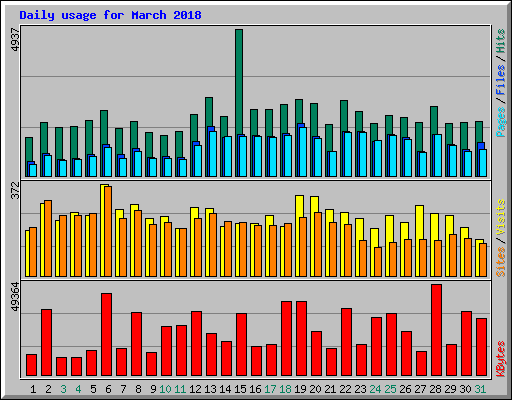Click the day 25 weekend axis label
The image size is (512, 400).
tap(390, 389)
